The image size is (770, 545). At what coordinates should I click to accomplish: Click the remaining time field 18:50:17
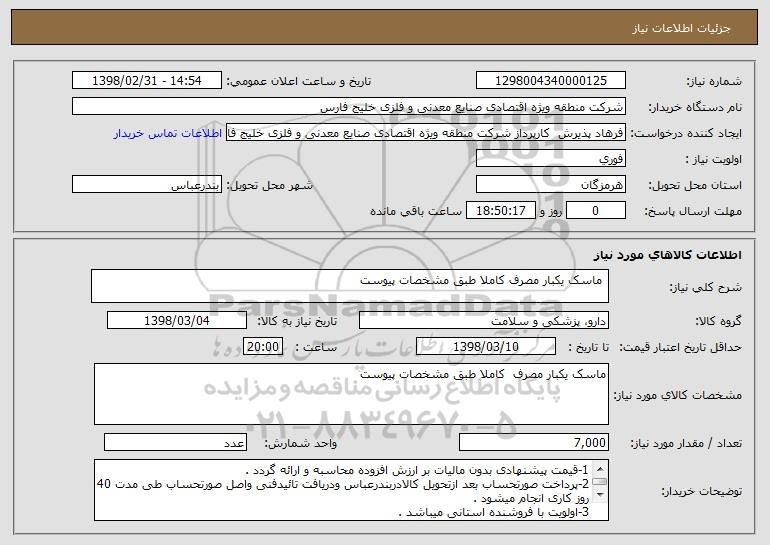point(500,211)
